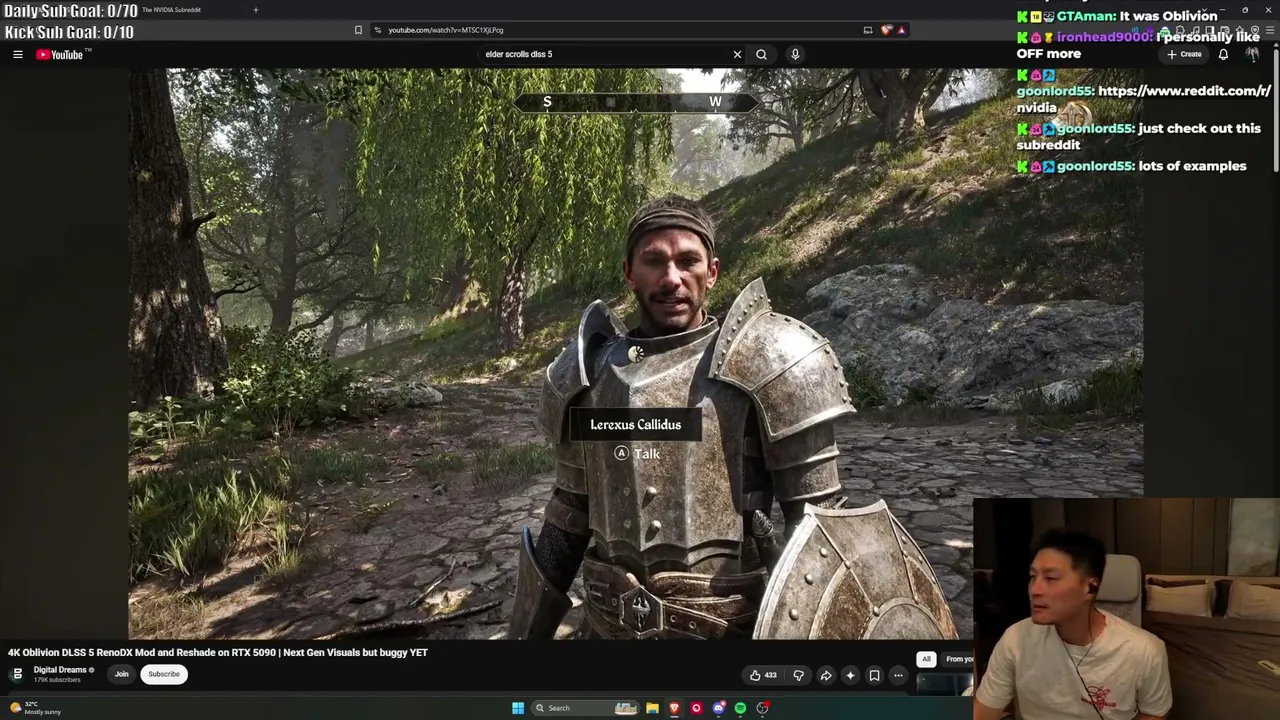Click the youtube.com address bar URL

coord(446,30)
